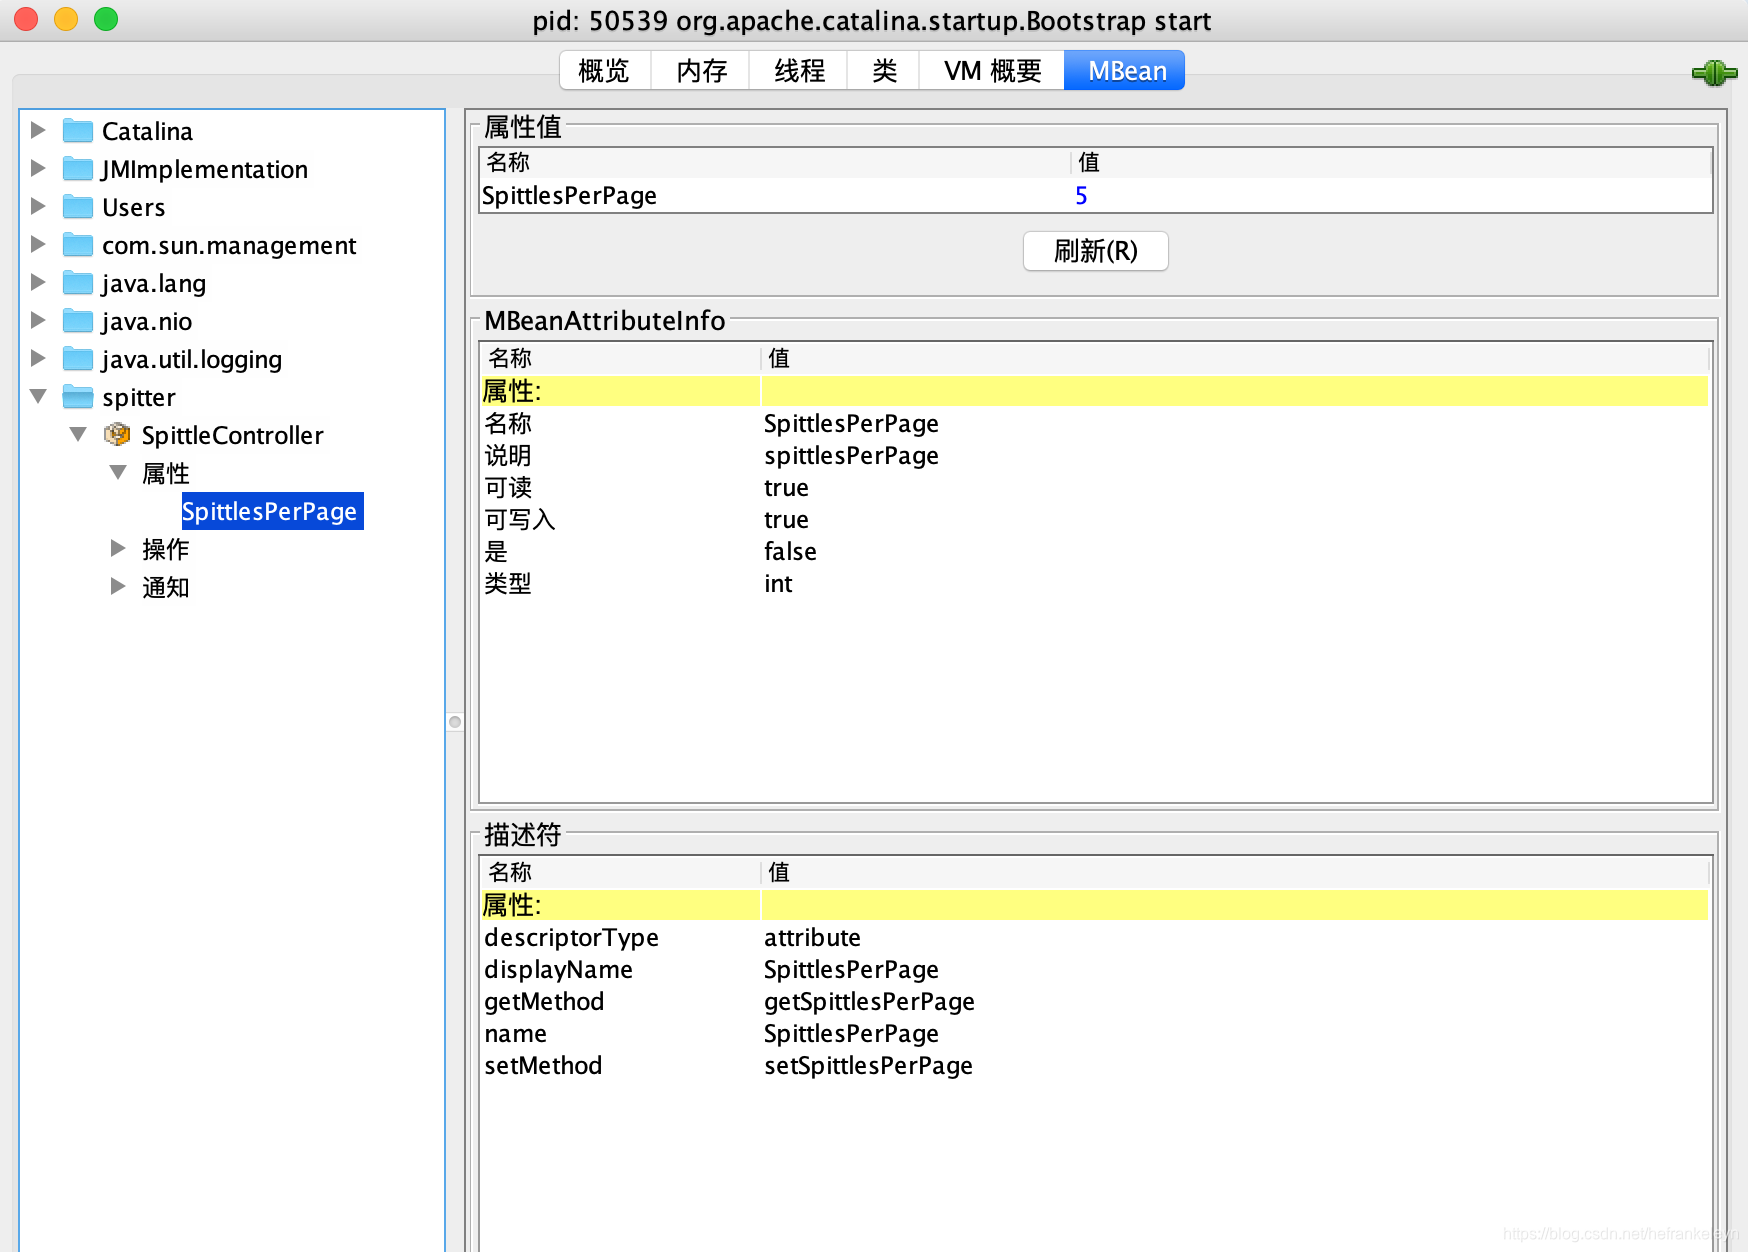Expand the 通知 notifications node
The width and height of the screenshot is (1748, 1252).
point(118,586)
